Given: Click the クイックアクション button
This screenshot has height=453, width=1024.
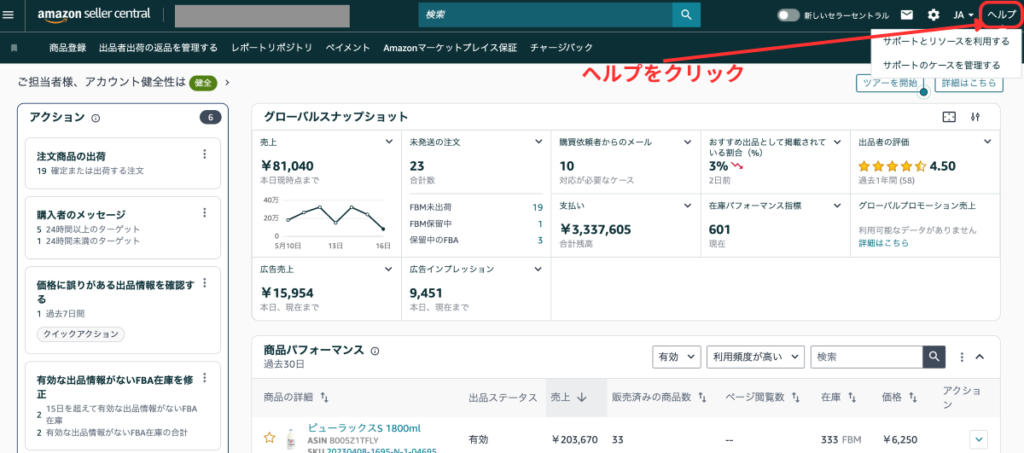Looking at the screenshot, I should pos(80,334).
